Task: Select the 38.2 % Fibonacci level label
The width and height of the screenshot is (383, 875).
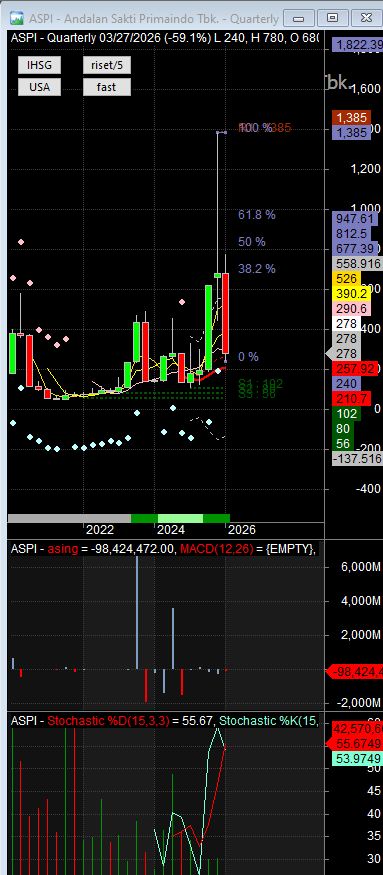Action: click(x=257, y=268)
